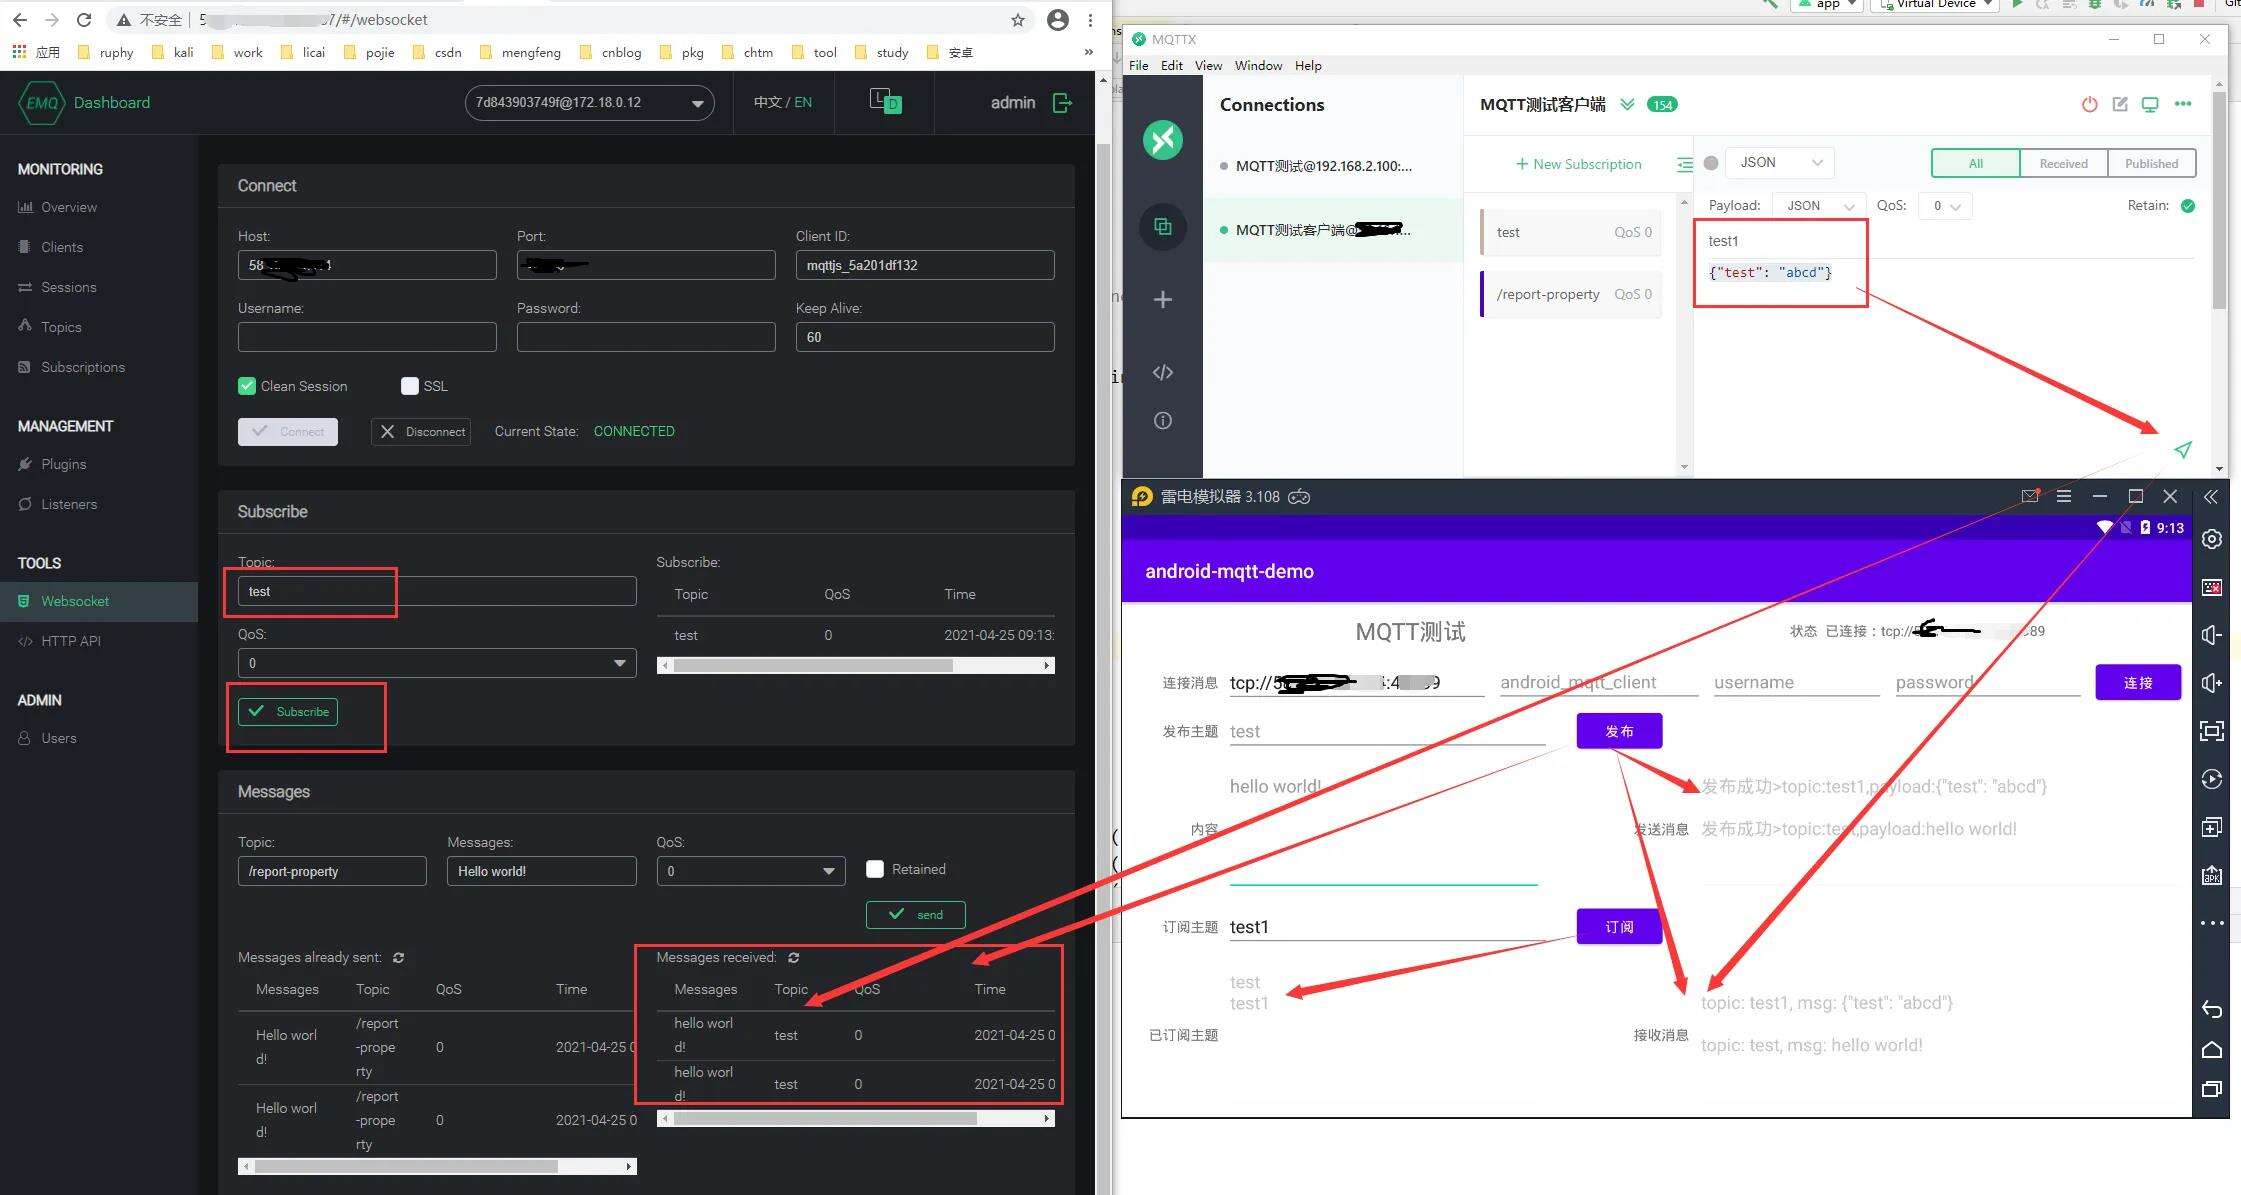Uncheck the Clean Session checkbox
The image size is (2241, 1195).
tap(247, 386)
